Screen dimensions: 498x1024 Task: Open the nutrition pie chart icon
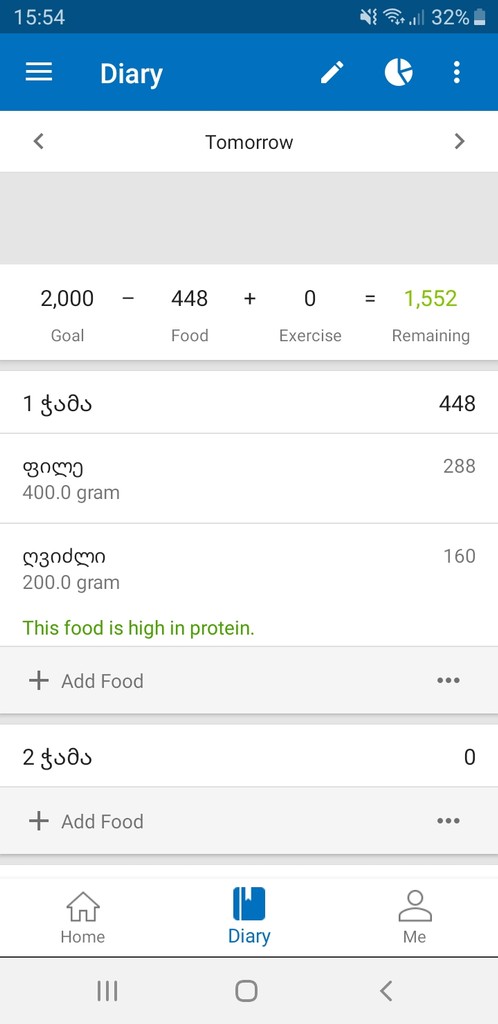pyautogui.click(x=398, y=72)
